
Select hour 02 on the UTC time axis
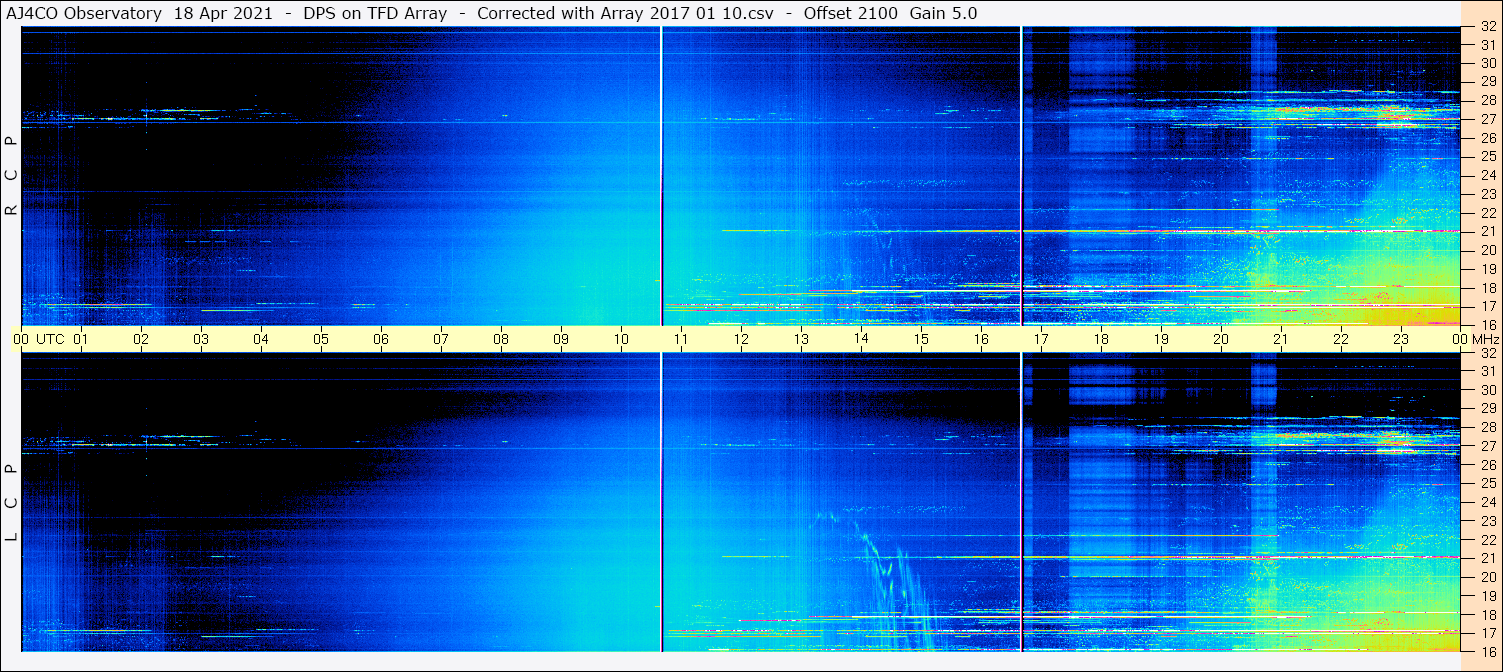(141, 339)
